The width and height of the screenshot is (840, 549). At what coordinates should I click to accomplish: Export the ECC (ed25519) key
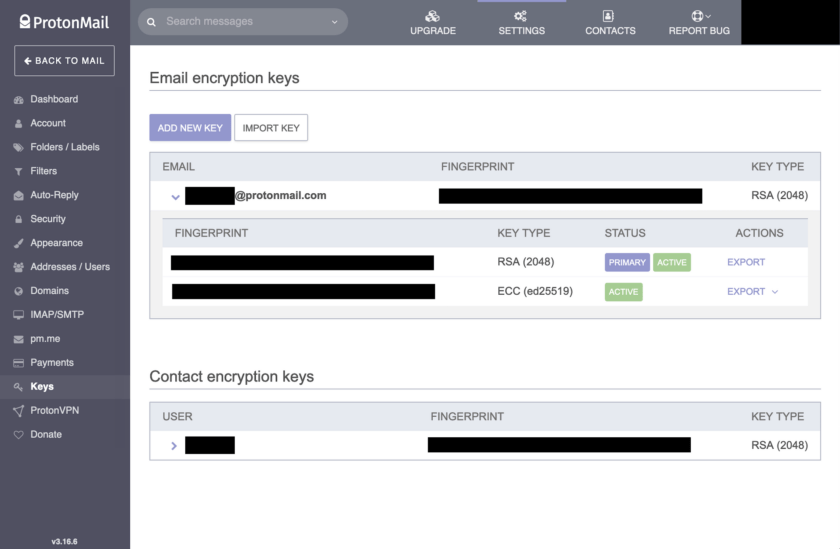pyautogui.click(x=746, y=292)
